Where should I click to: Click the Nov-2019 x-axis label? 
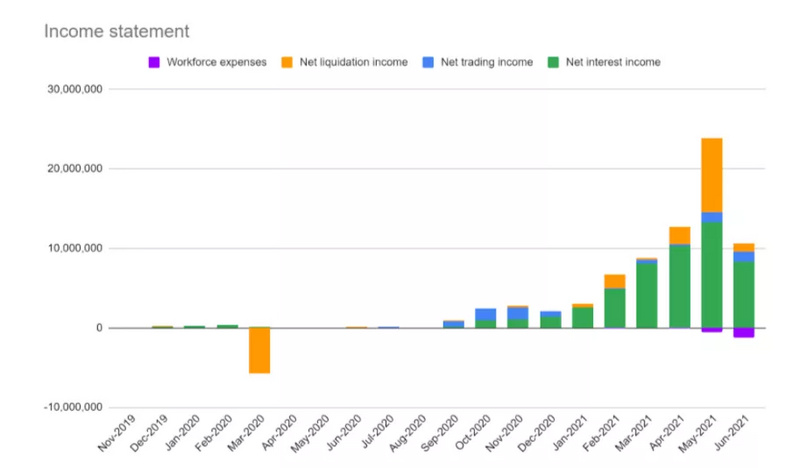point(117,433)
